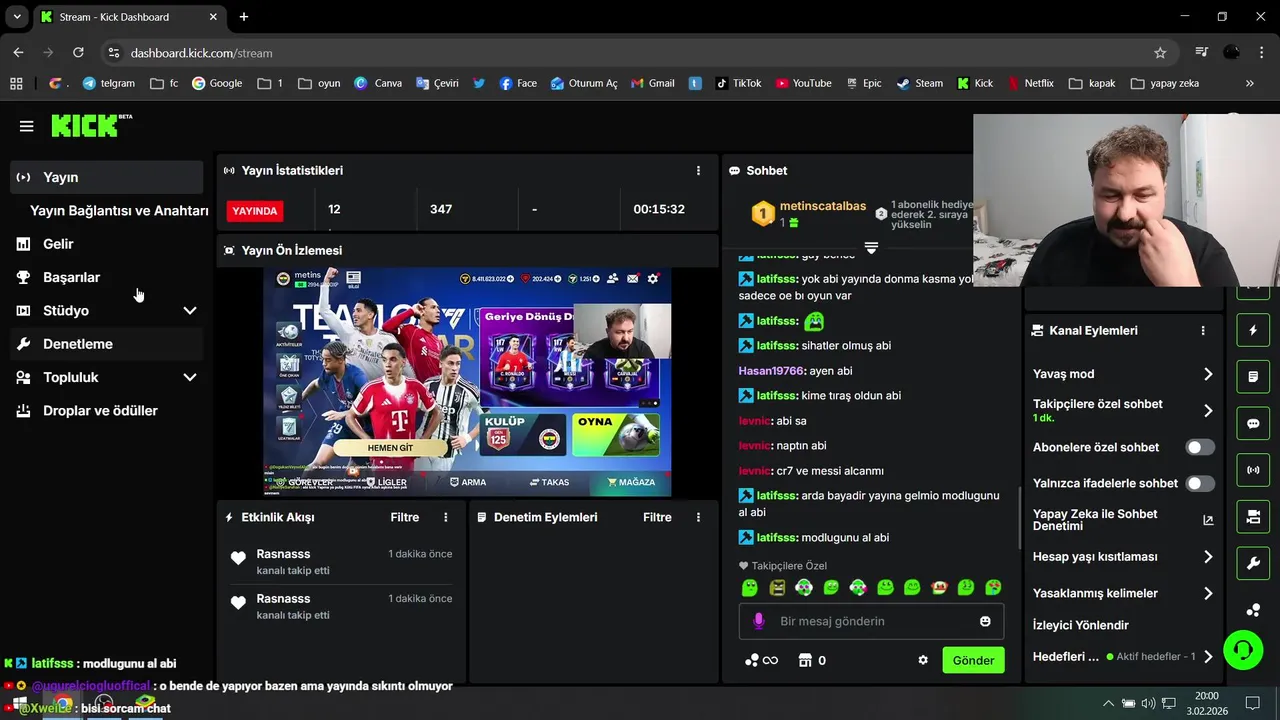Screen dimensions: 1280x720
Task: Open Yasaklanmış kelimeler chevron
Action: 1208,593
